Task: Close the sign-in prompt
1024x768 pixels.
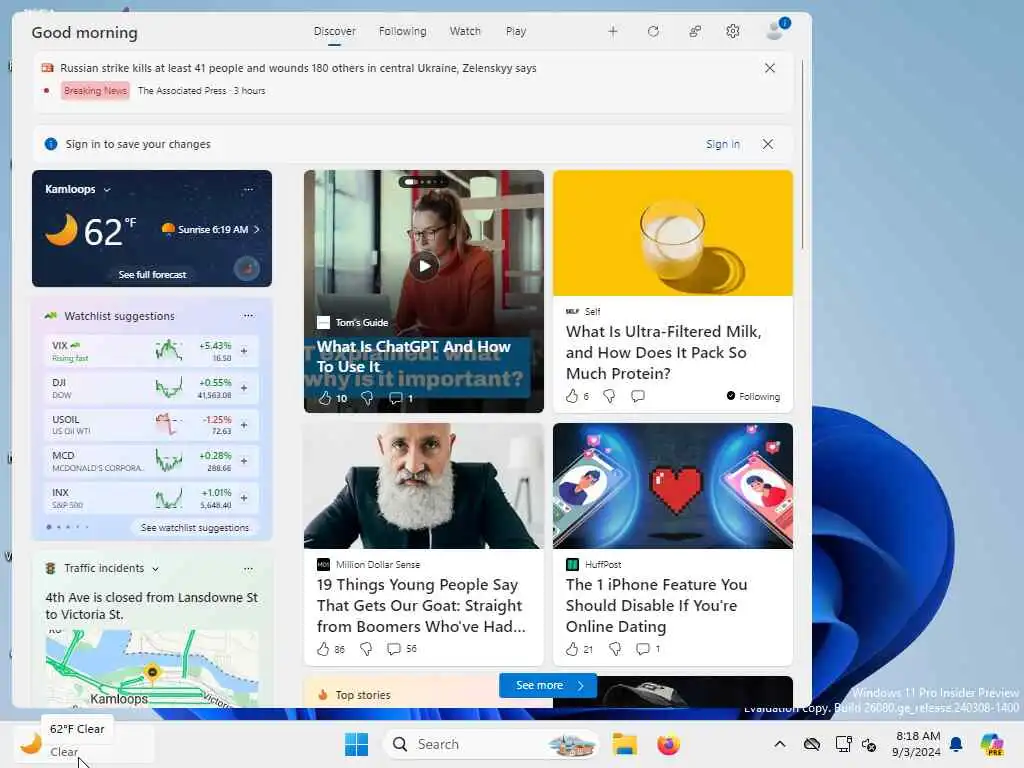Action: [768, 144]
